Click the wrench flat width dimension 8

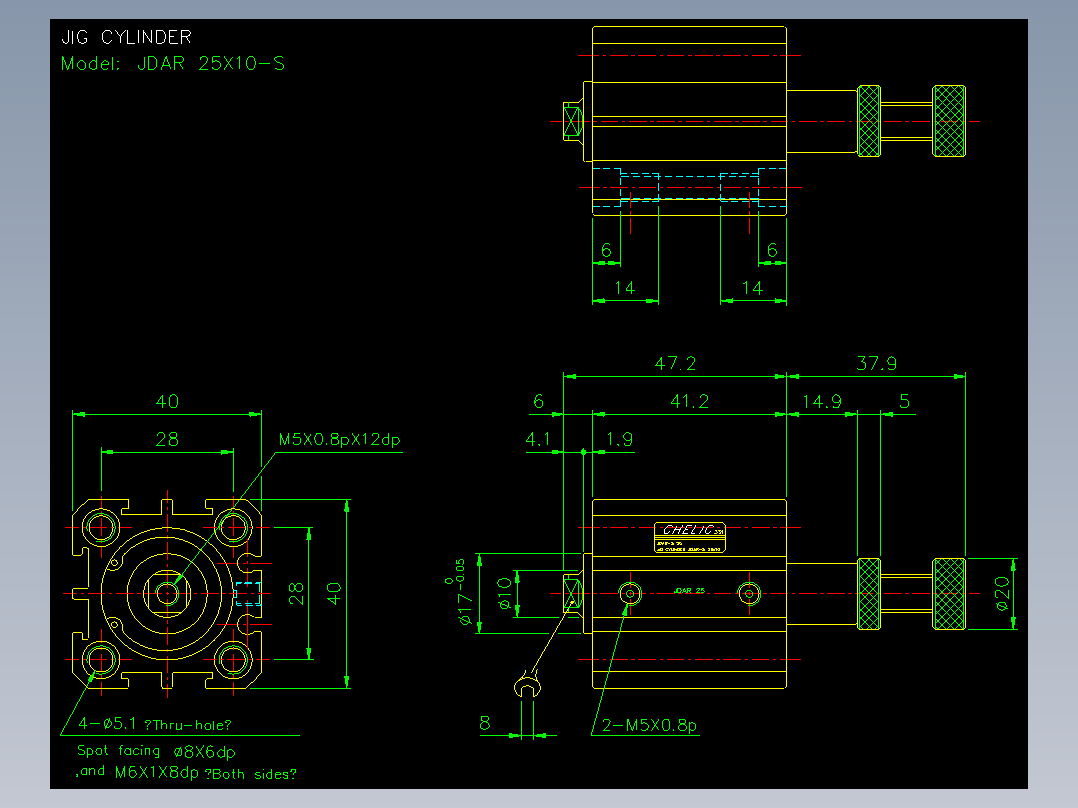coord(485,723)
